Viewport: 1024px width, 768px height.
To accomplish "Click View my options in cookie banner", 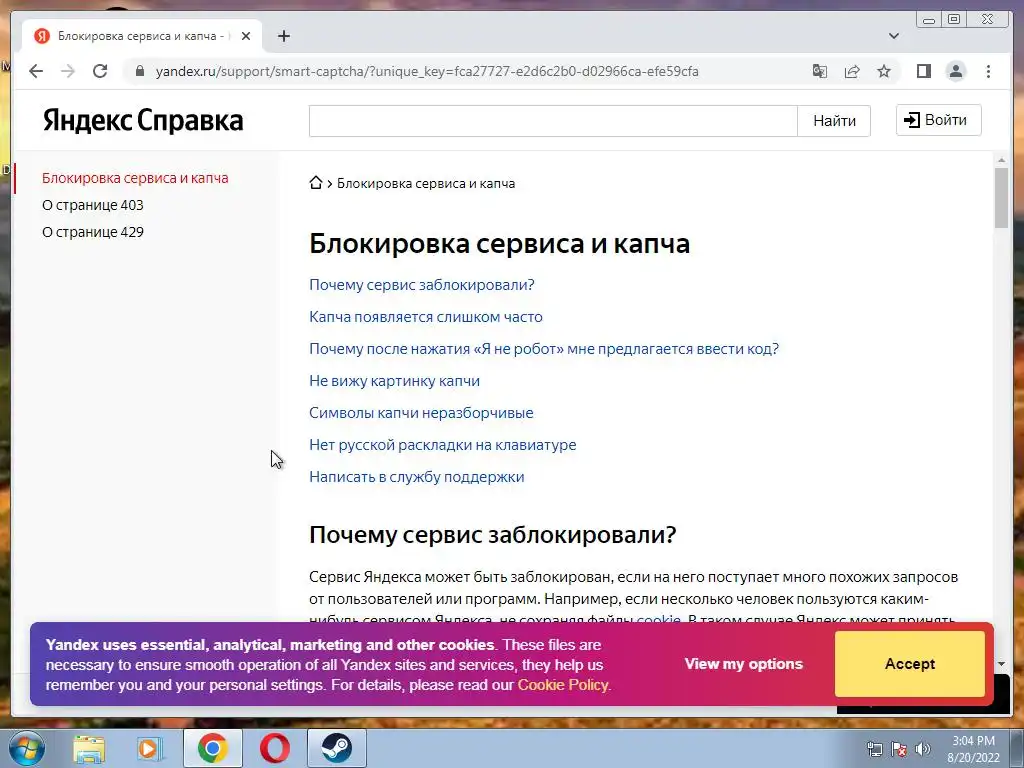I will tap(743, 664).
